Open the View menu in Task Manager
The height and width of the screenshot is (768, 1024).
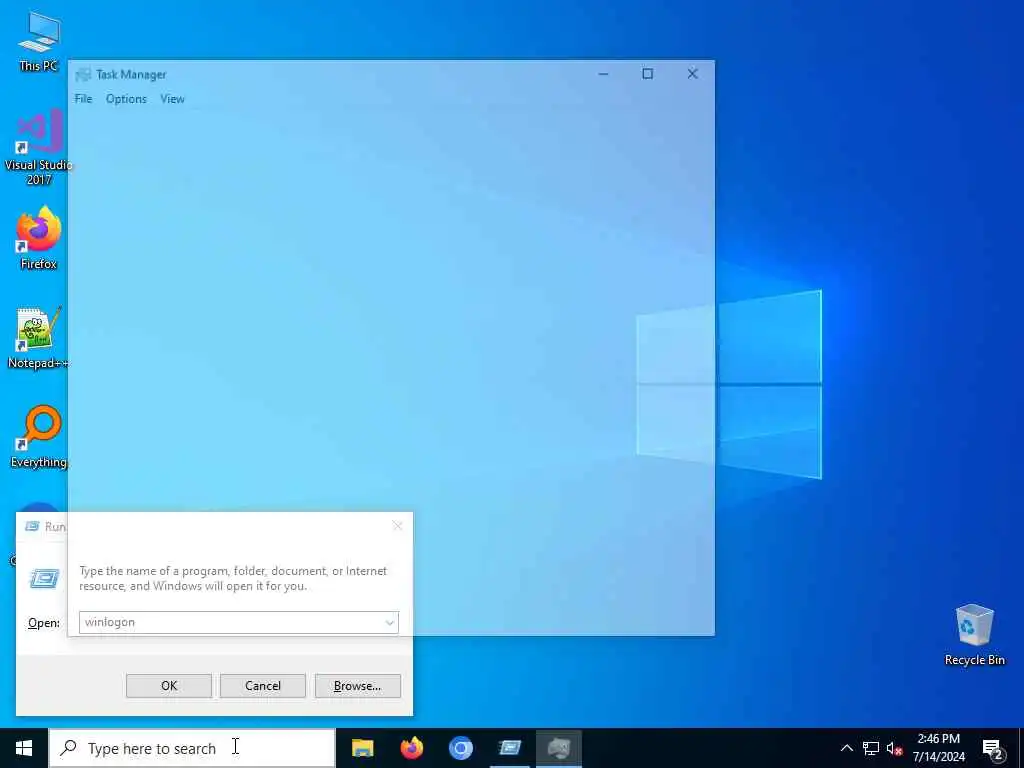point(172,99)
